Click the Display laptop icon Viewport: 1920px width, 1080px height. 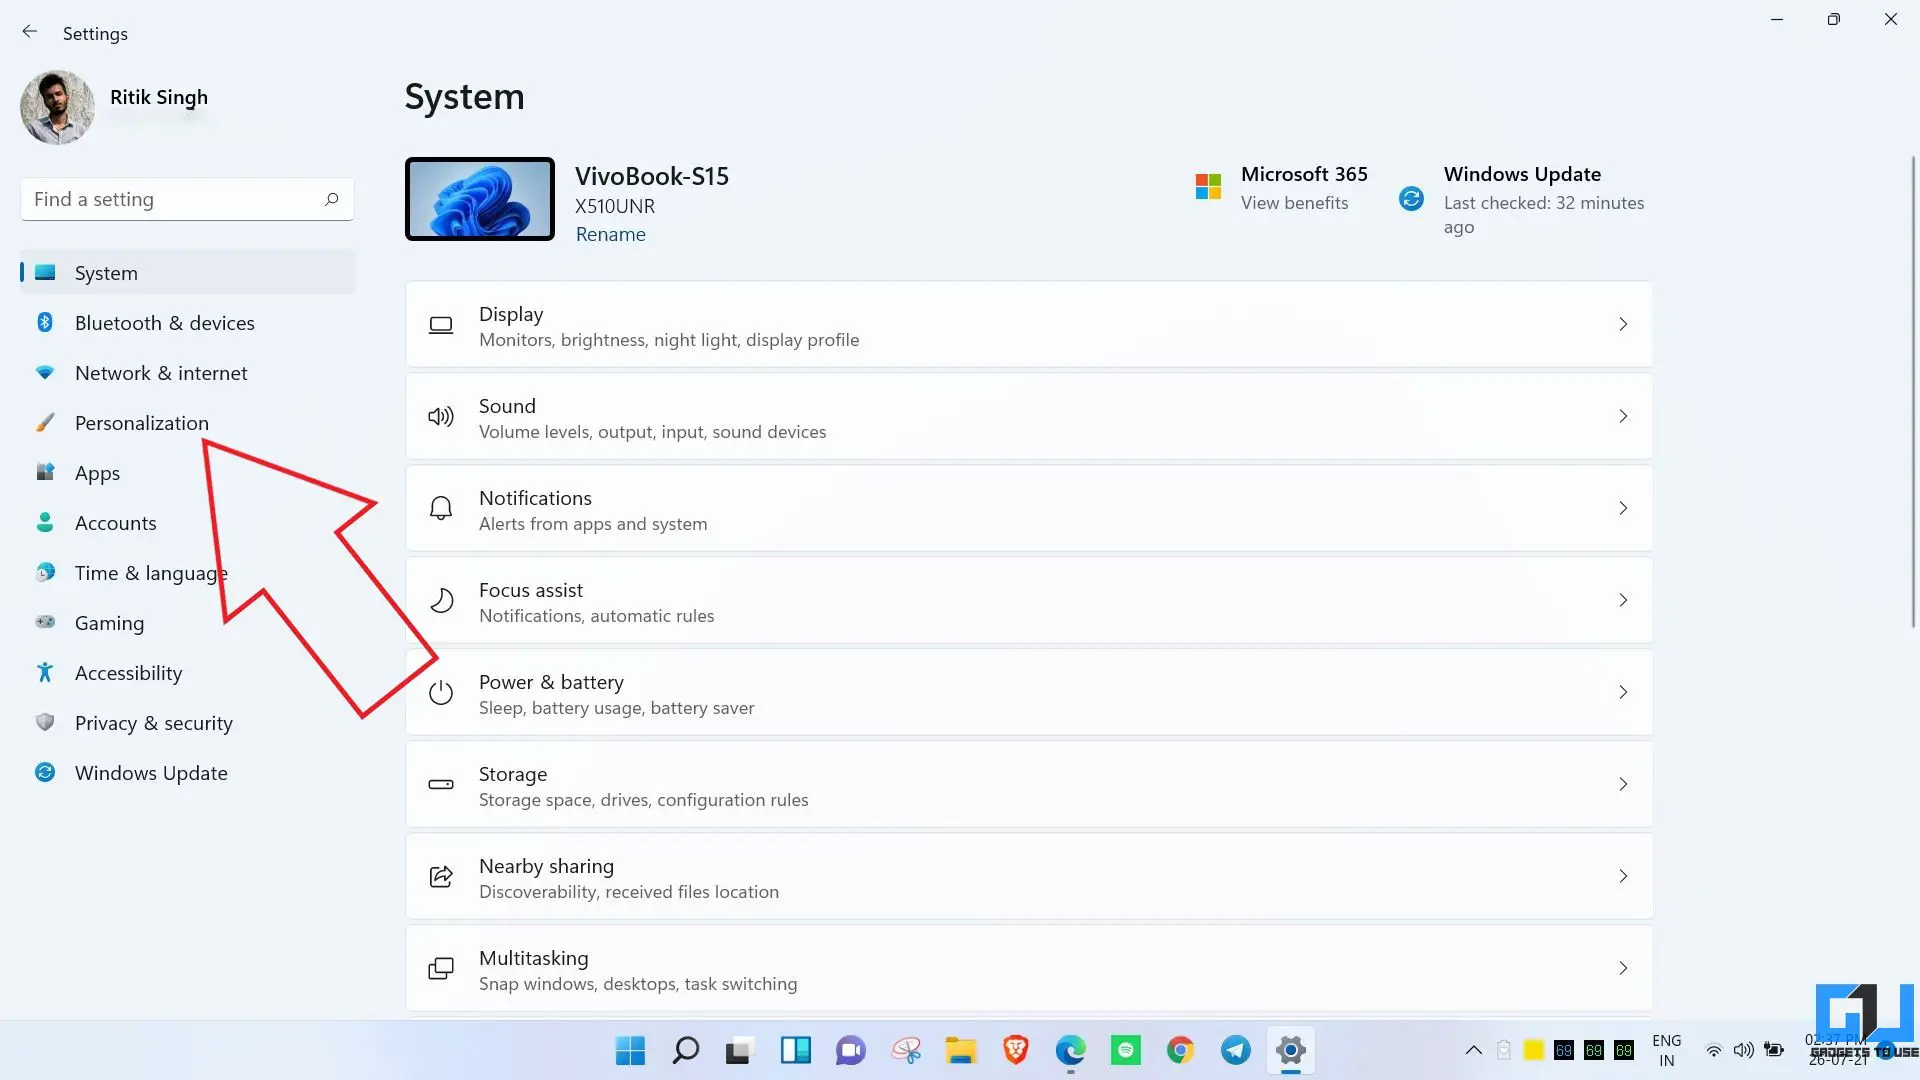[441, 325]
